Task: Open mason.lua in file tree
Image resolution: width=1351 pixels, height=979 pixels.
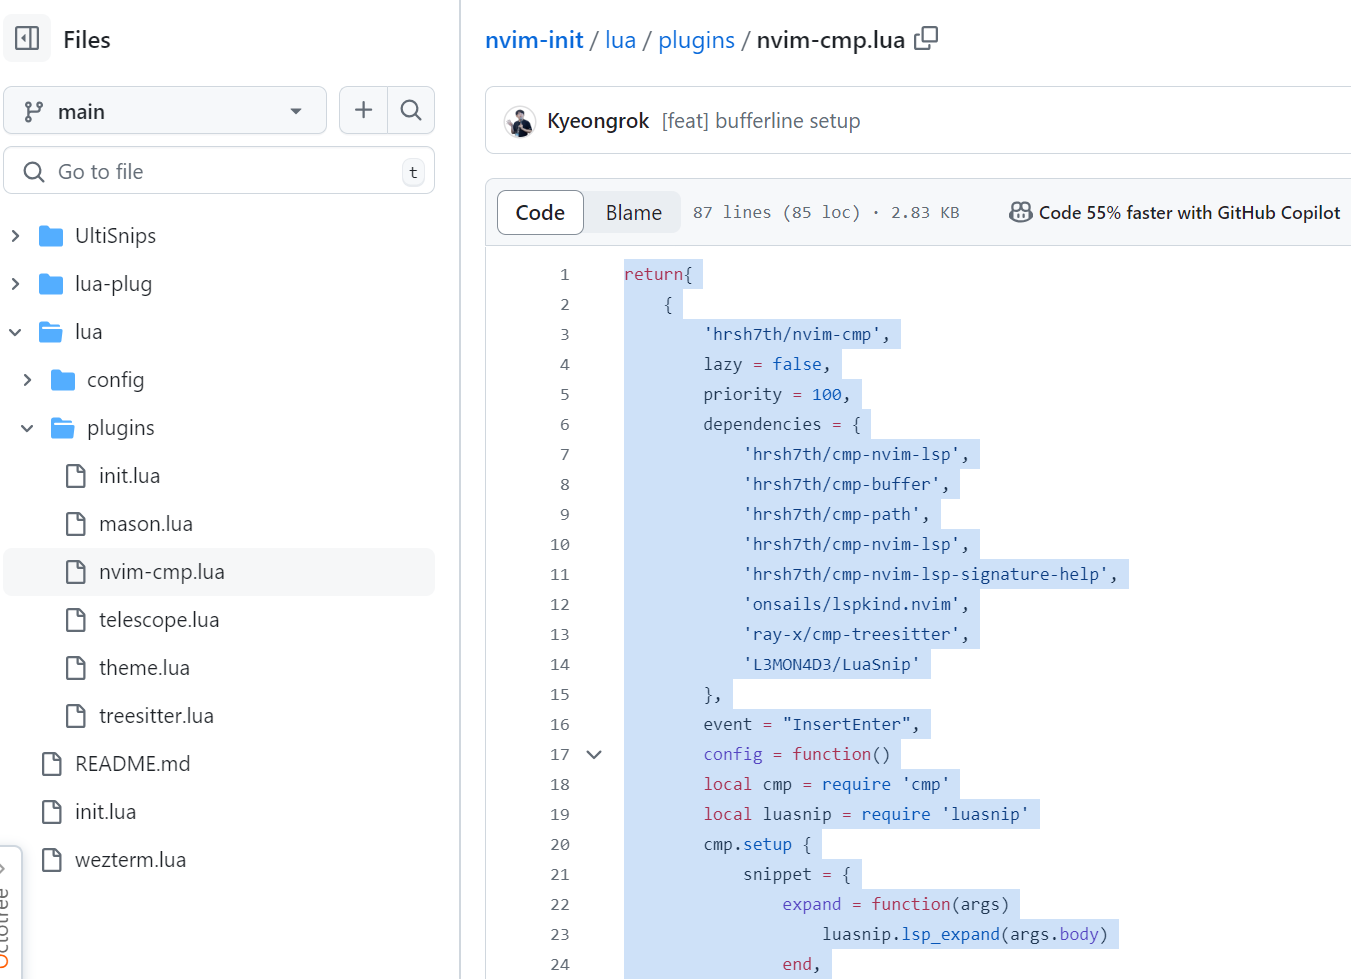Action: coord(146,524)
